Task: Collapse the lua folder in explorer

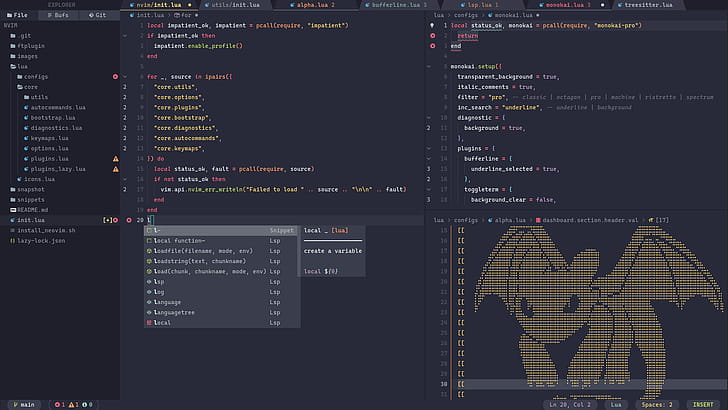Action: coord(20,66)
